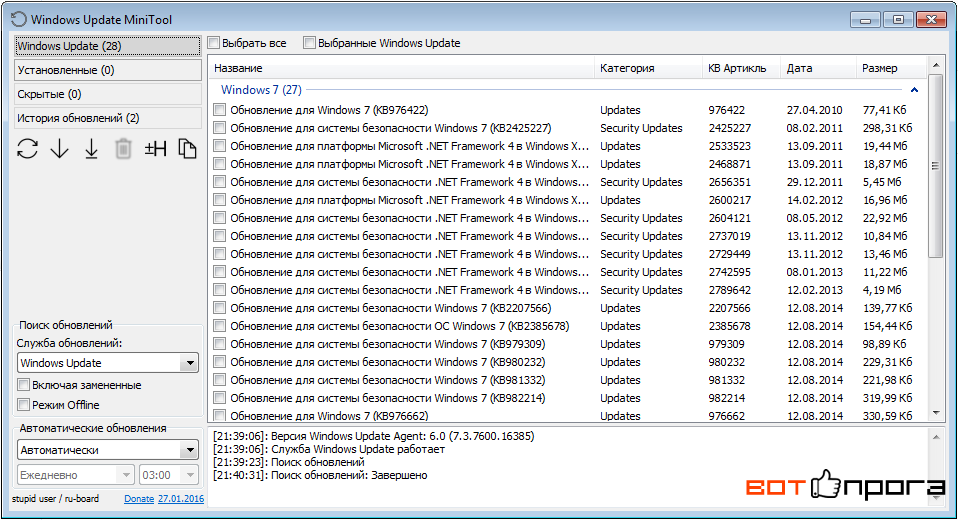Click the KB cell 2789642

(729, 290)
